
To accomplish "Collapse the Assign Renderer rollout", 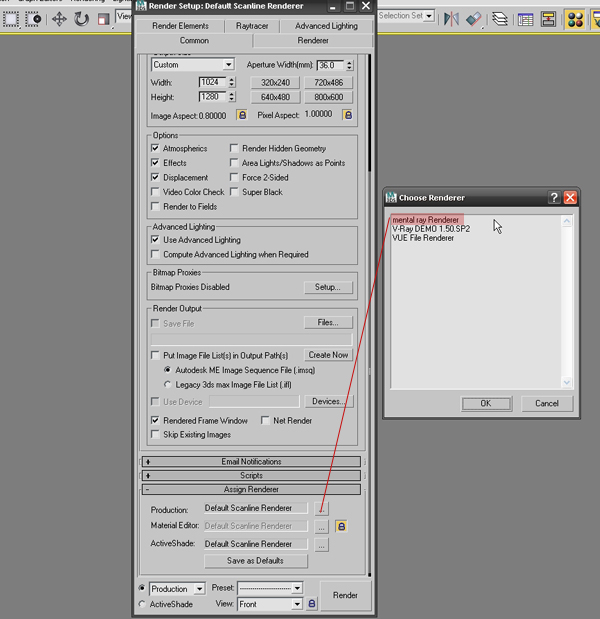I will [x=251, y=490].
